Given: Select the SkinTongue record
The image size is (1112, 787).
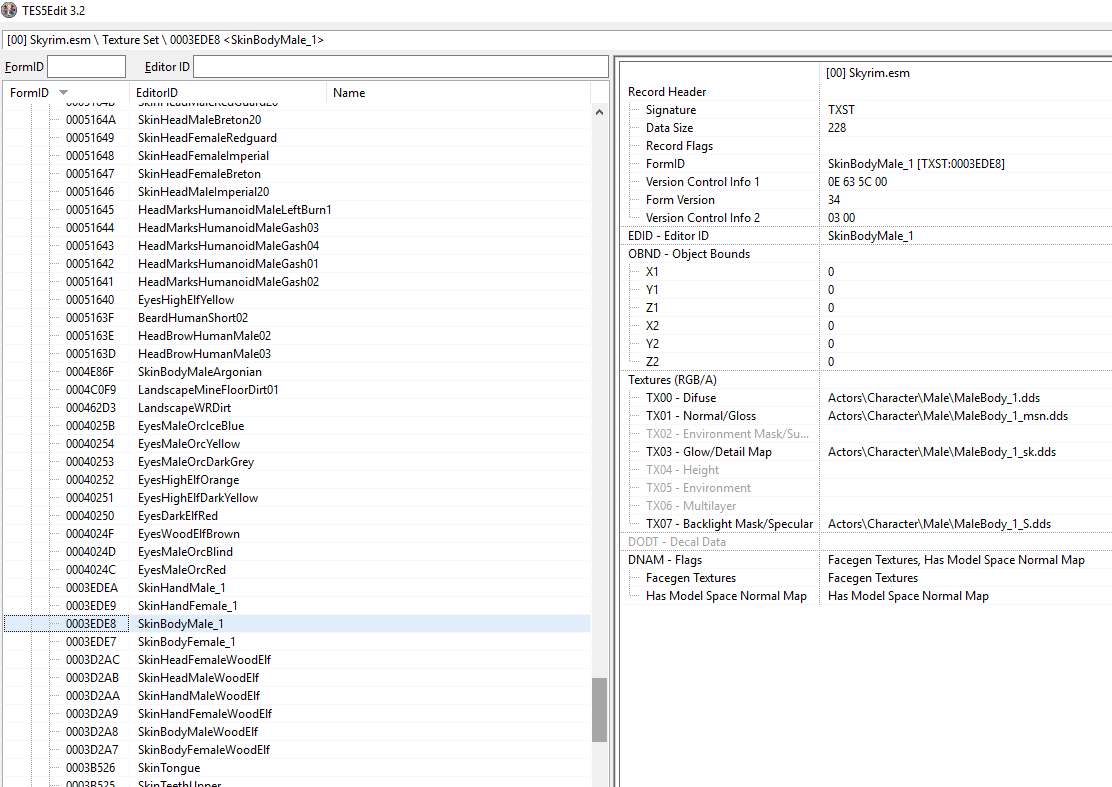Looking at the screenshot, I should 296,768.
